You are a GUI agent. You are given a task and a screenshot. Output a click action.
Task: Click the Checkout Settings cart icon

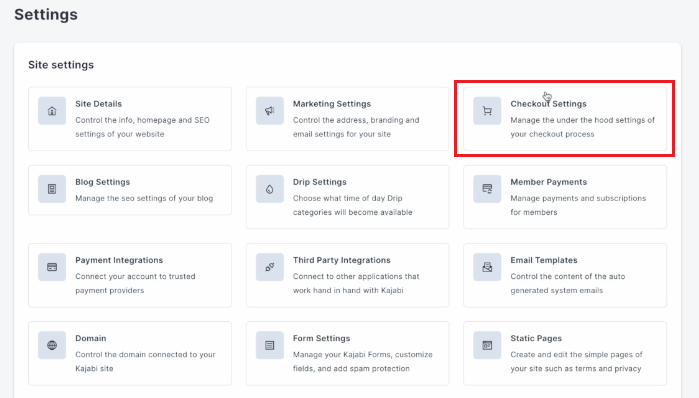point(487,111)
